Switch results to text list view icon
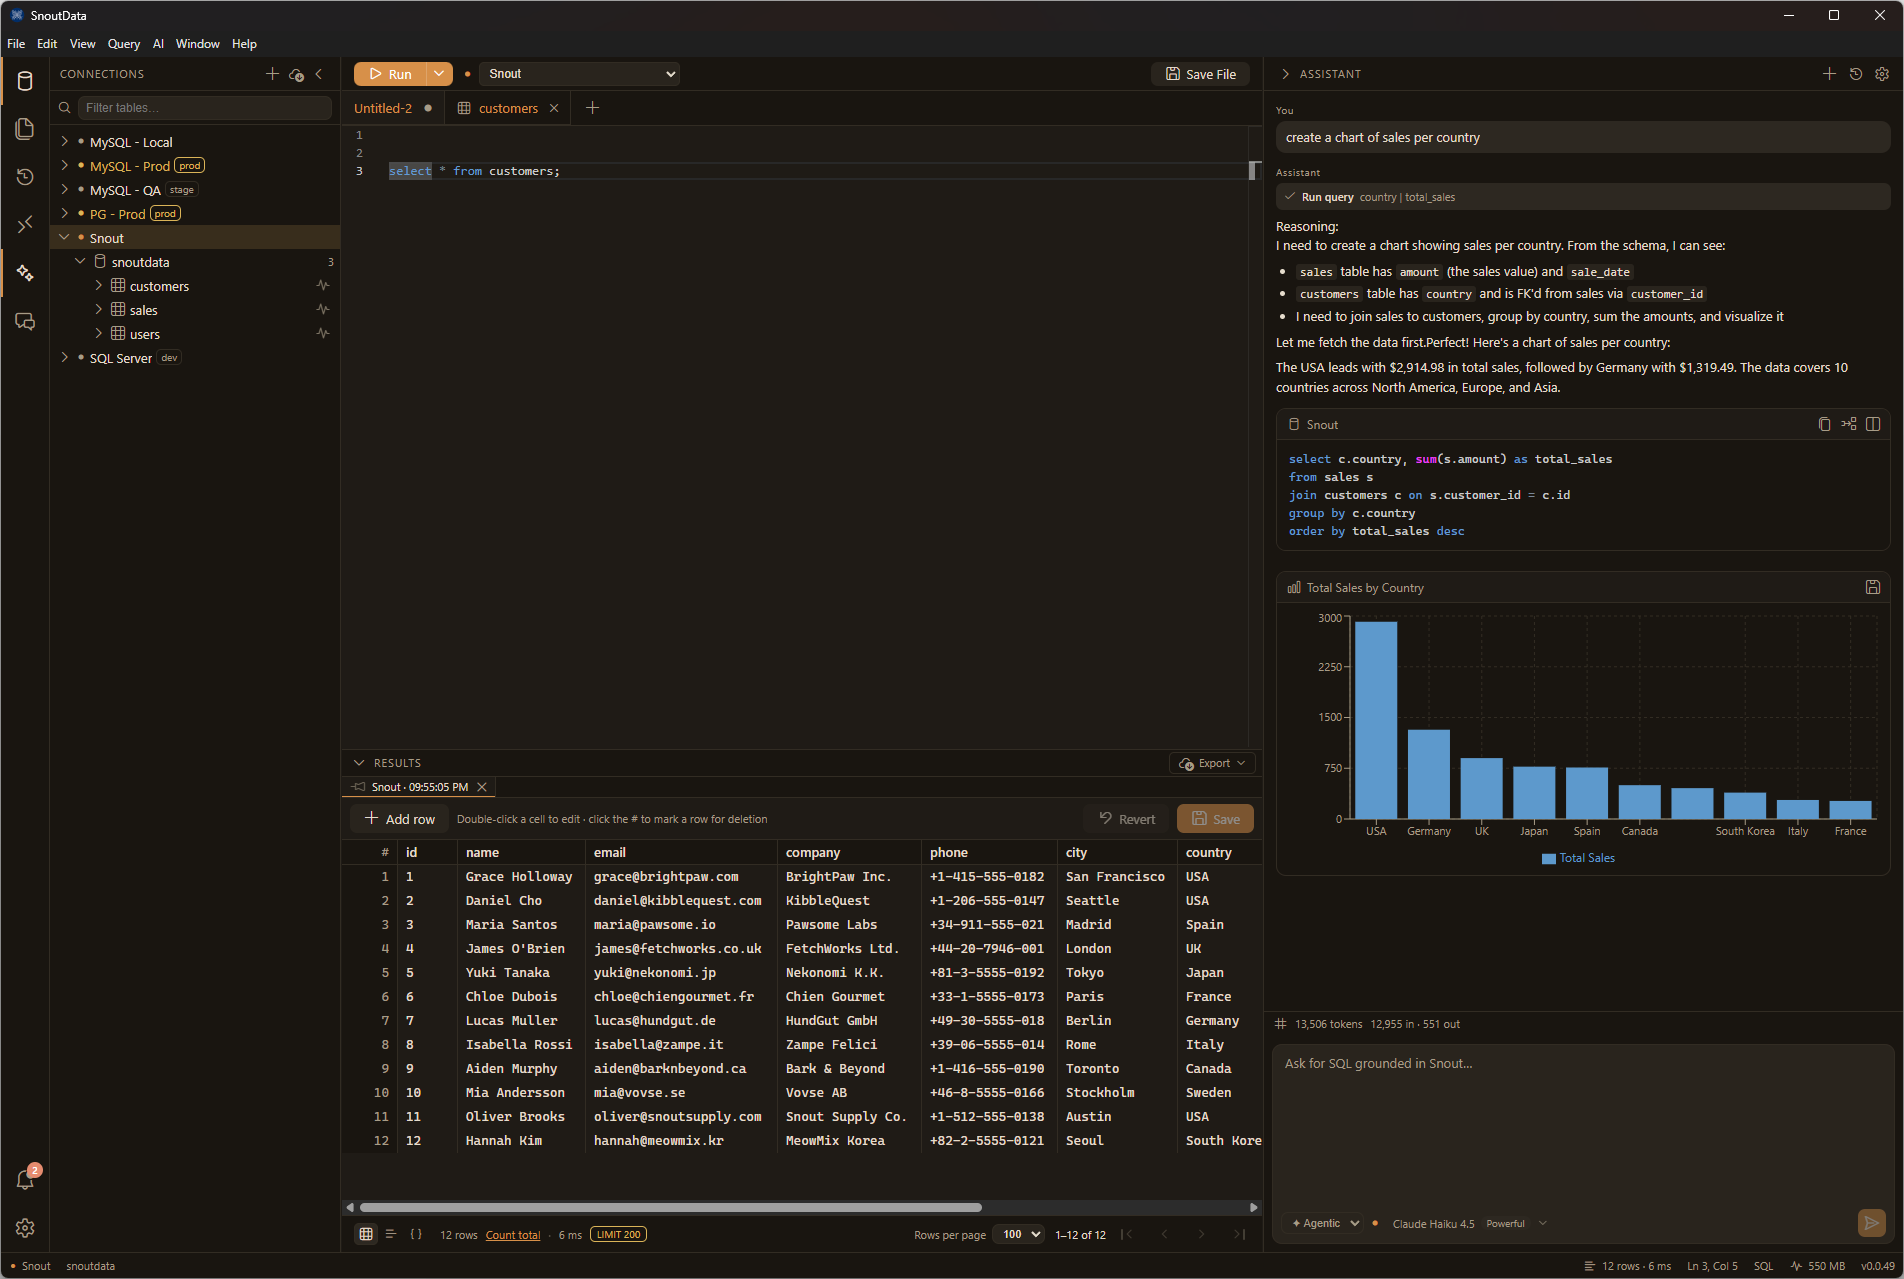Image resolution: width=1904 pixels, height=1279 pixels. click(x=391, y=1234)
